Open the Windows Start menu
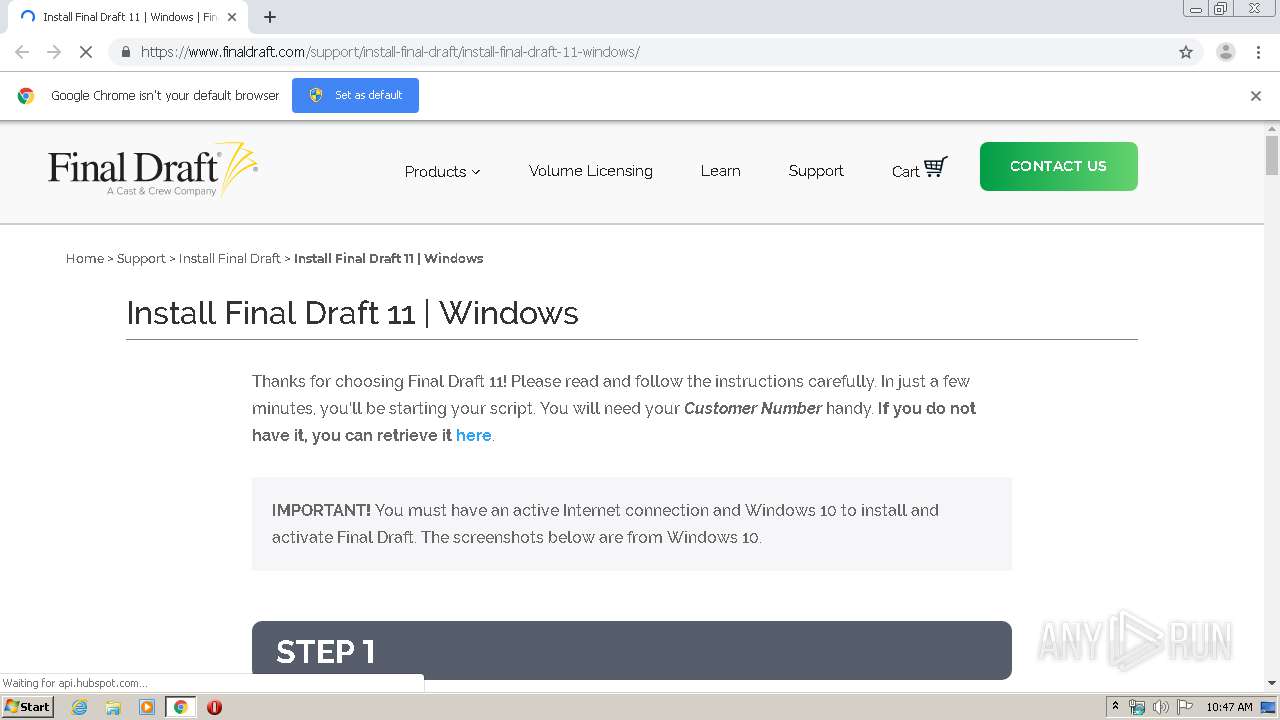1280x720 pixels. coord(27,707)
